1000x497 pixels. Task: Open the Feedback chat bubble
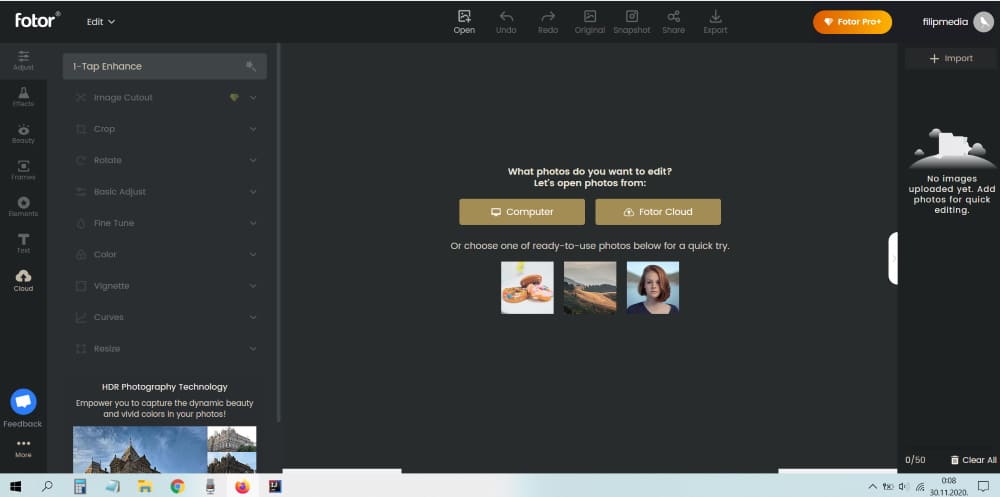pos(23,402)
